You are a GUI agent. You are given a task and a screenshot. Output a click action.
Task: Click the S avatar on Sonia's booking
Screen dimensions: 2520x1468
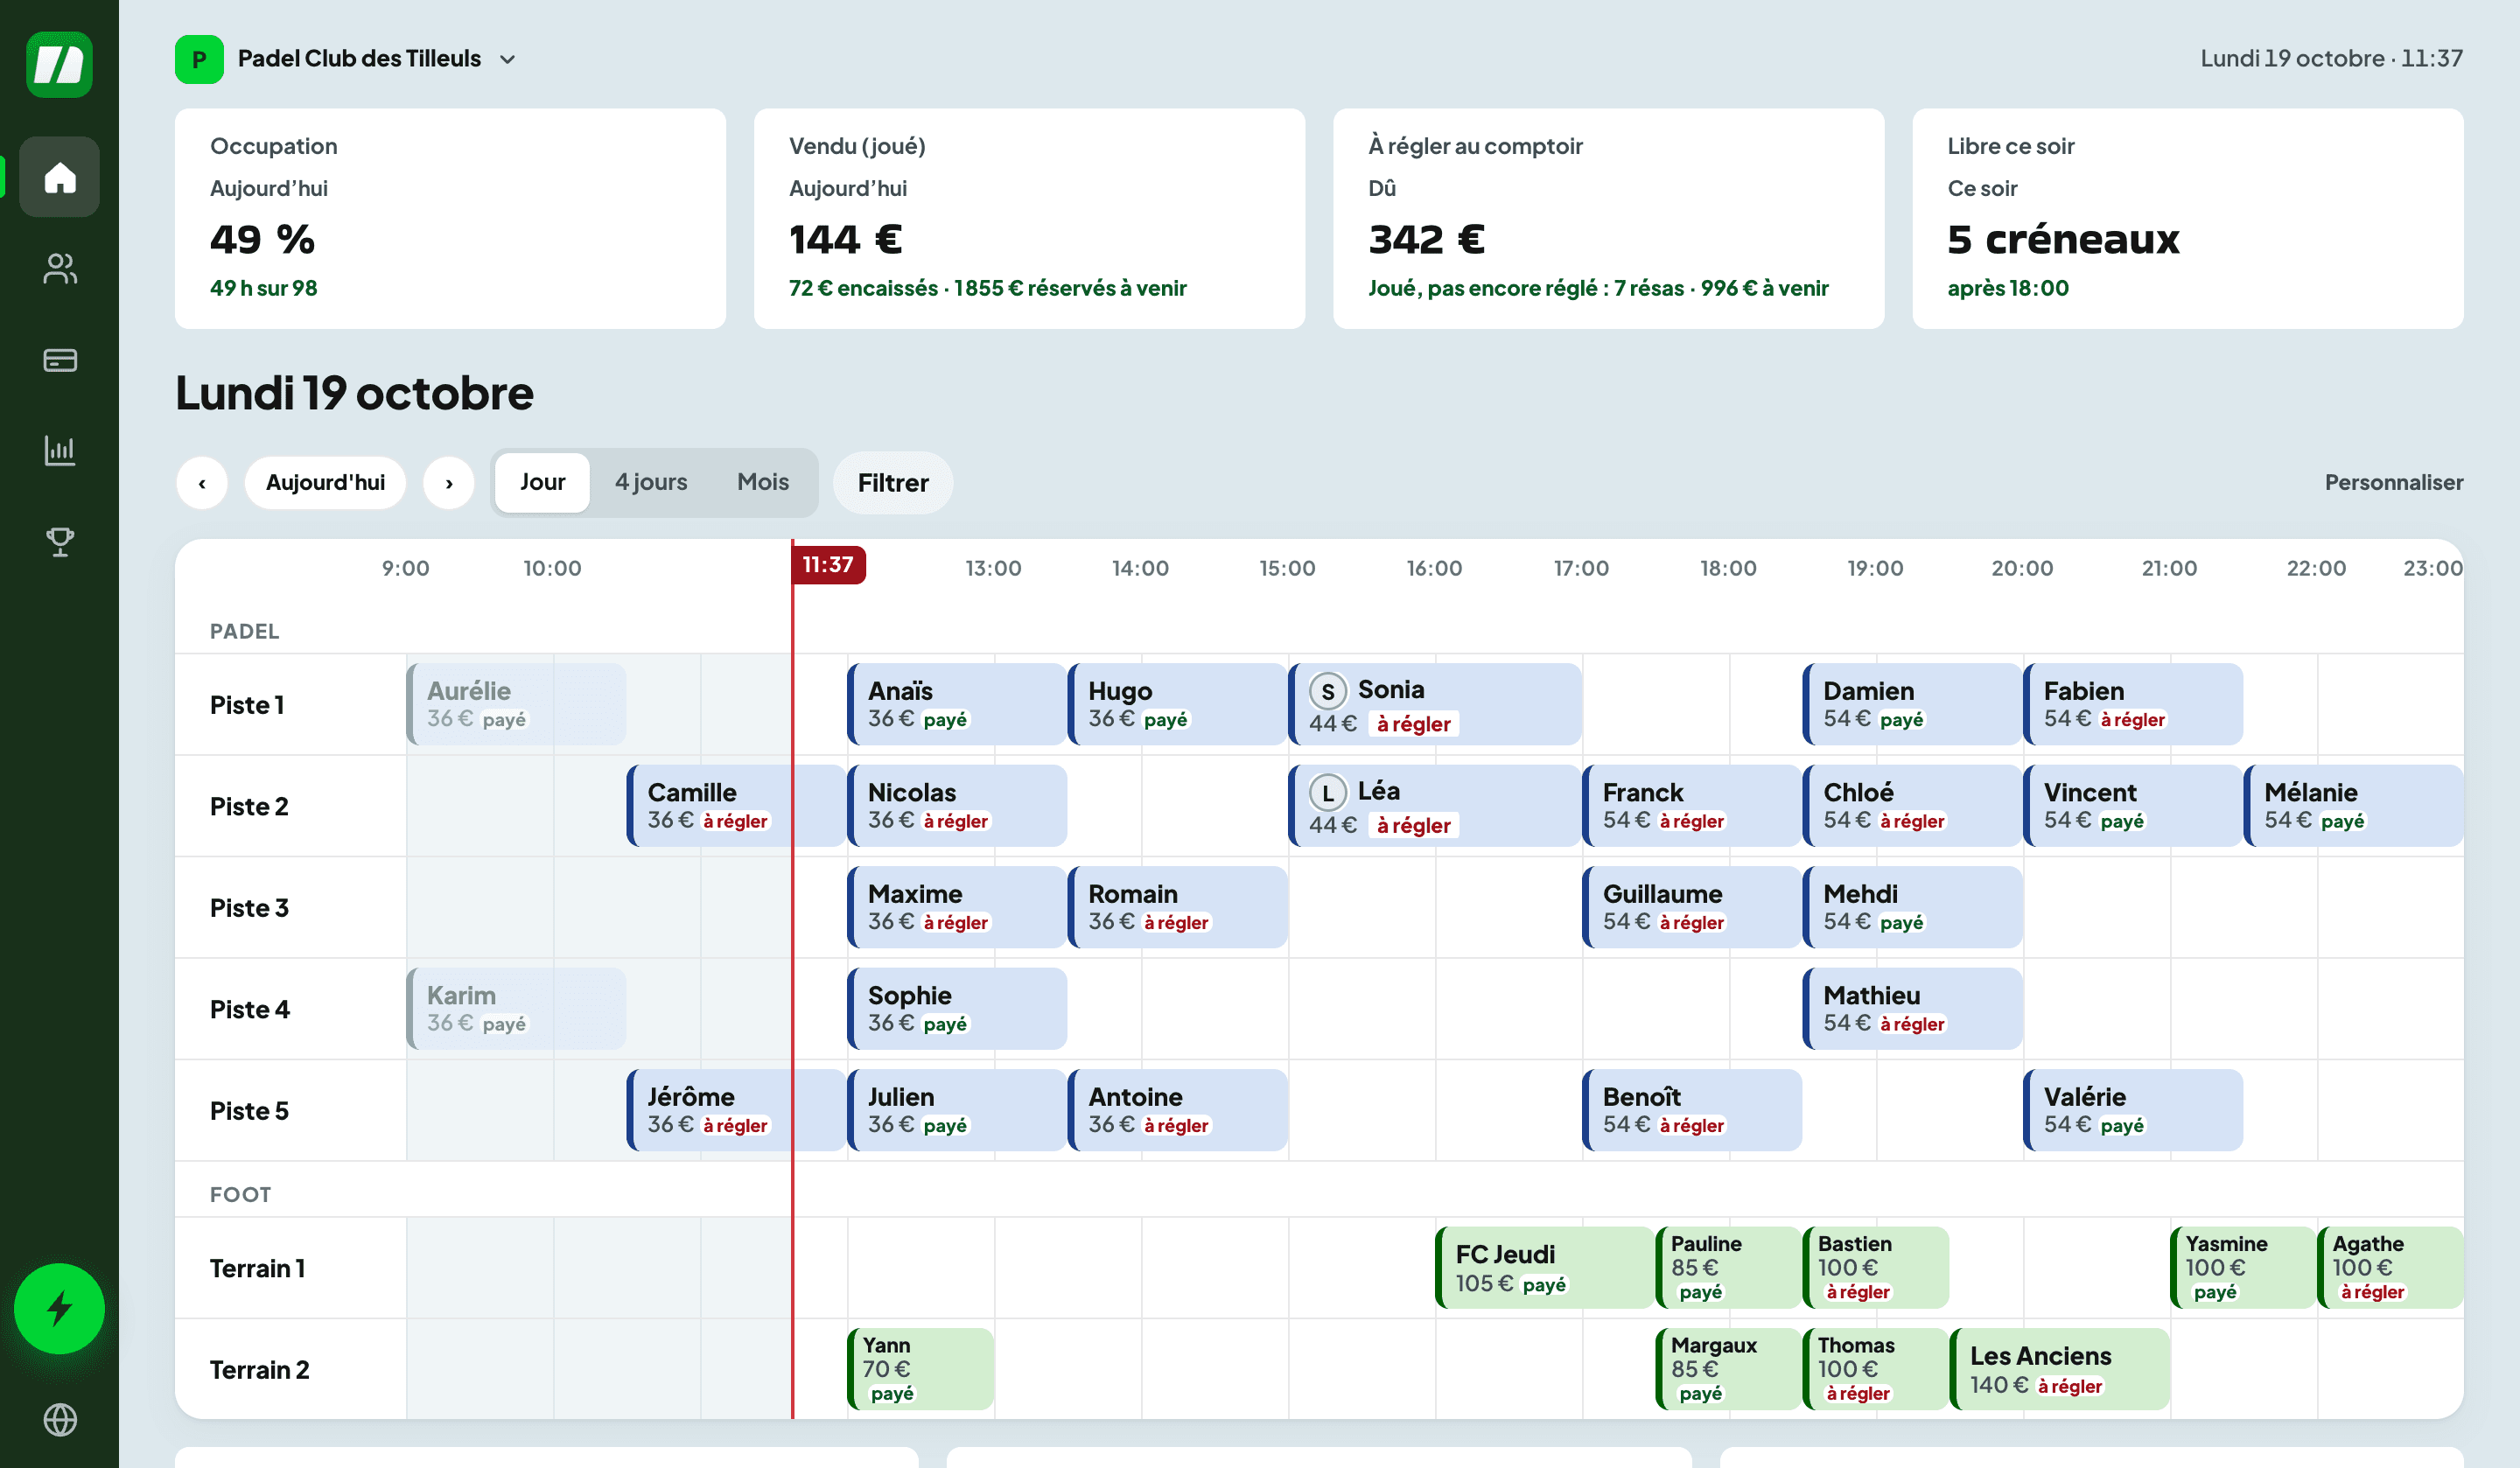1327,691
